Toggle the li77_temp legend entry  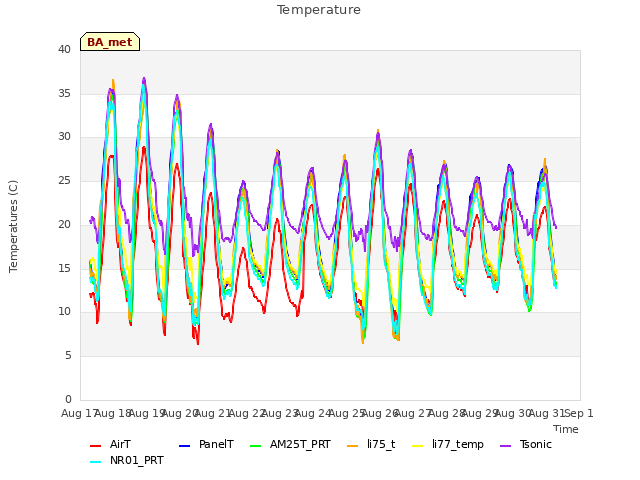pyautogui.click(x=448, y=444)
